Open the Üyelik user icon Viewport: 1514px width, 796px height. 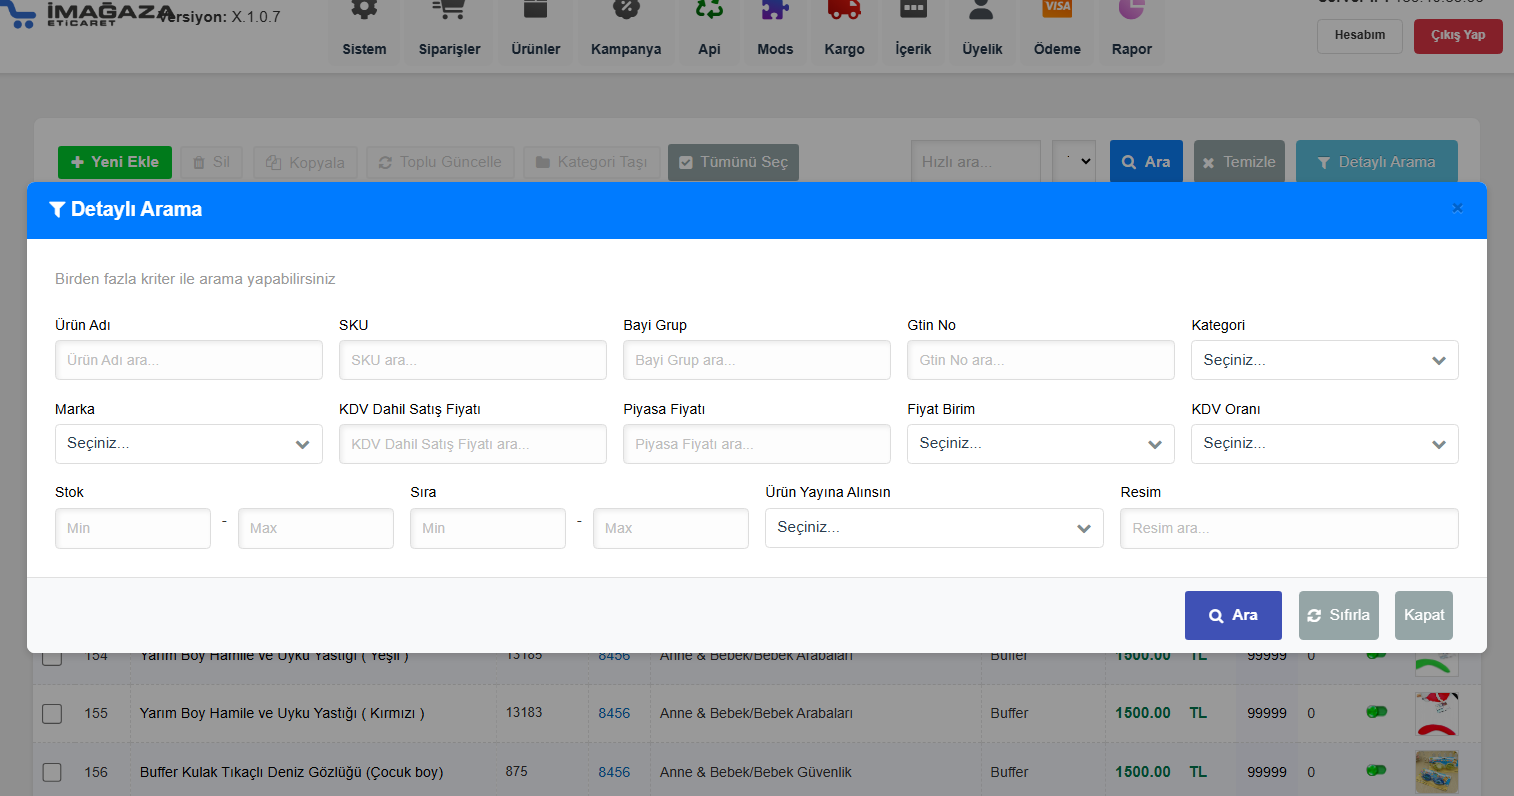(x=982, y=10)
